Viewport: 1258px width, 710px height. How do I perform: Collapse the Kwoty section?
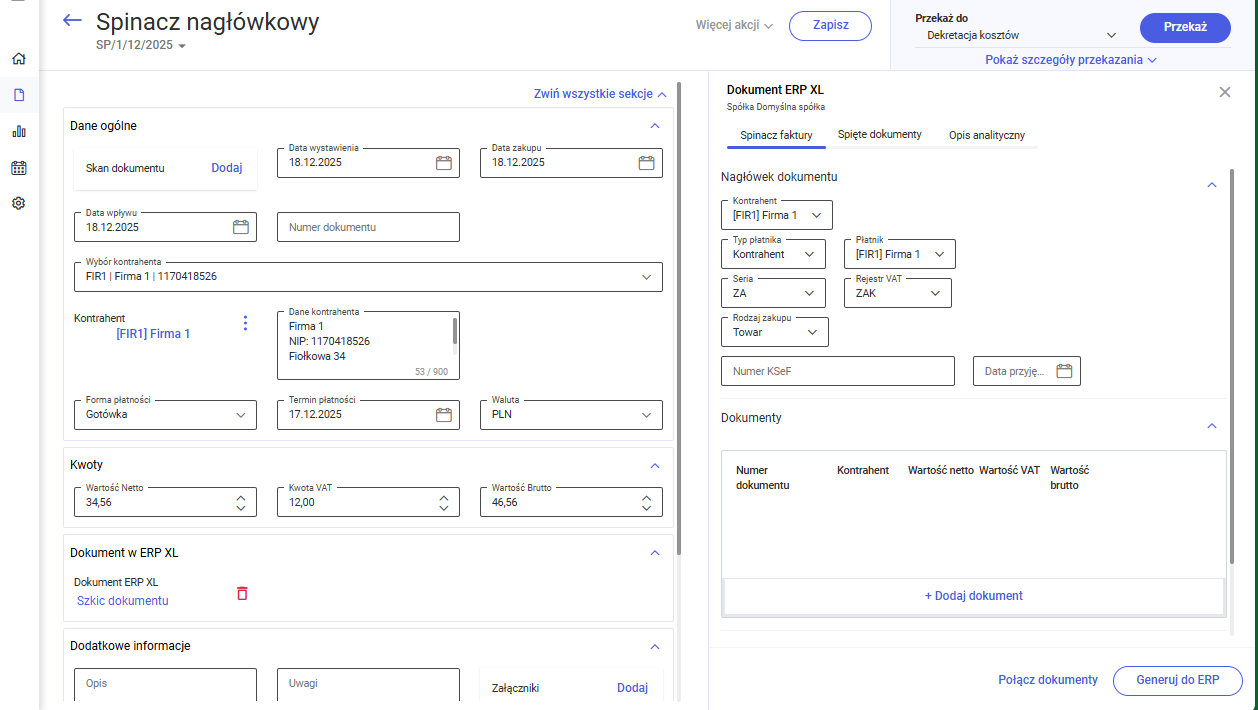(x=655, y=466)
